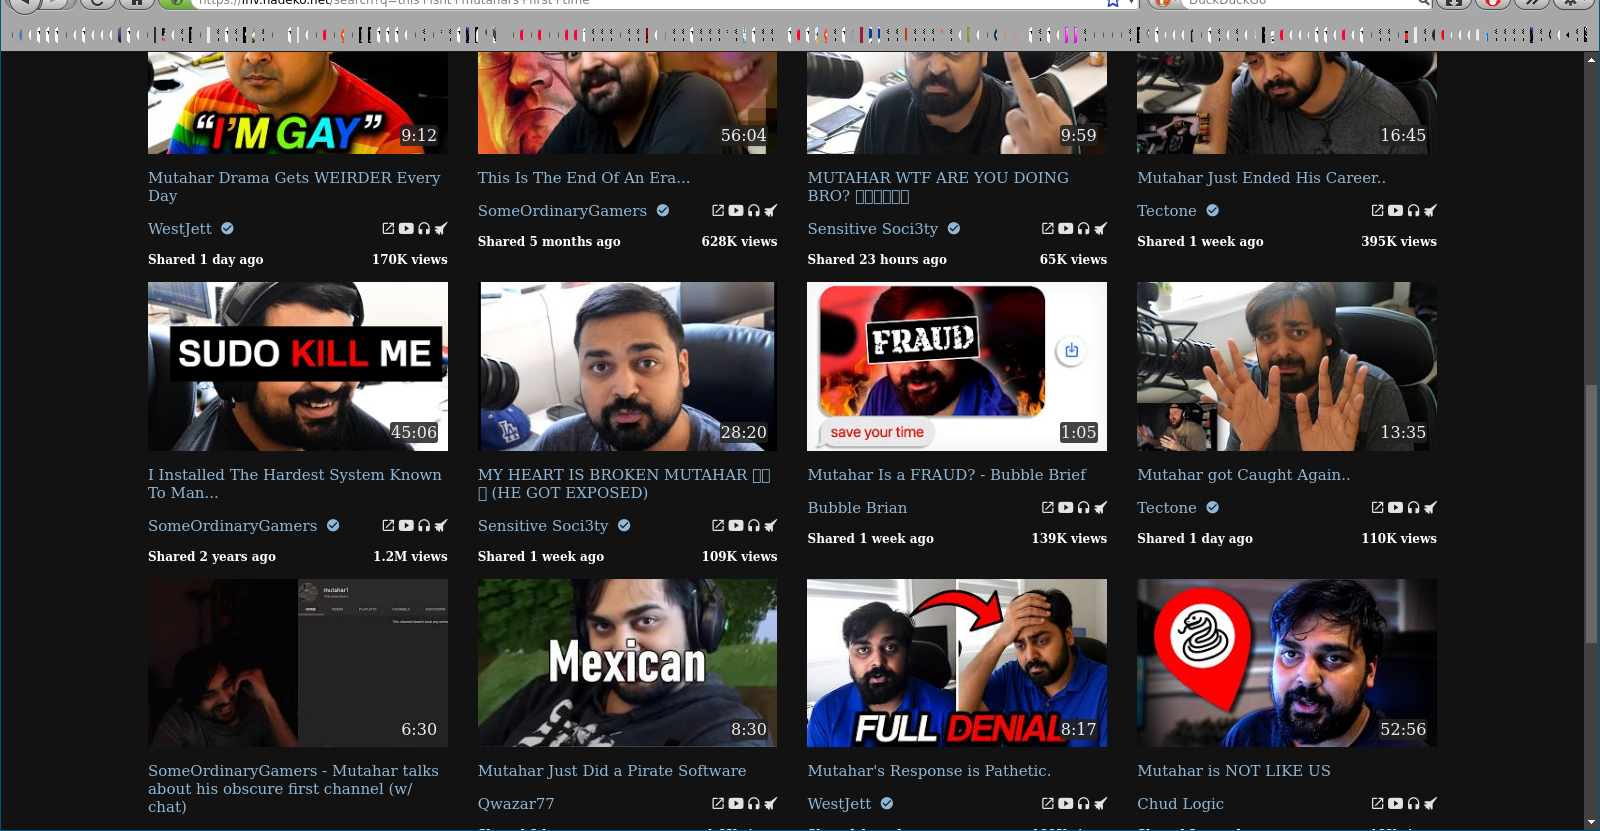Image resolution: width=1600 pixels, height=831 pixels.
Task: Visit Tectone channel under 'Mutahar got Caught Again'
Action: pyautogui.click(x=1167, y=508)
